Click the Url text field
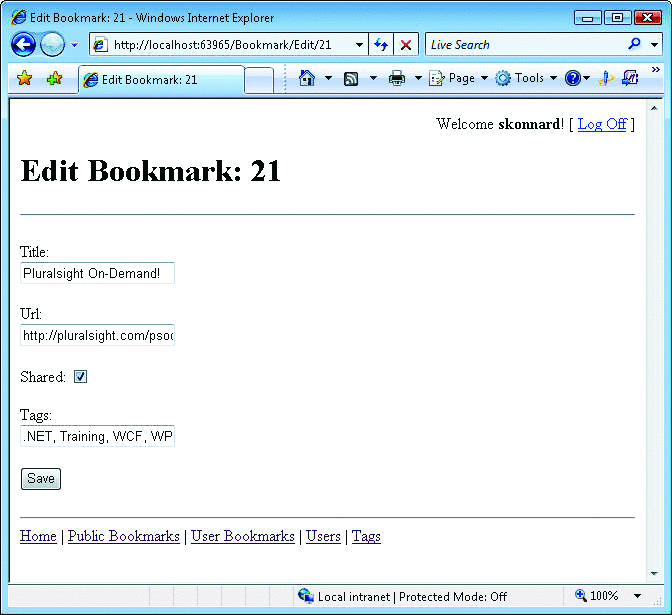Image resolution: width=672 pixels, height=615 pixels. click(x=97, y=335)
